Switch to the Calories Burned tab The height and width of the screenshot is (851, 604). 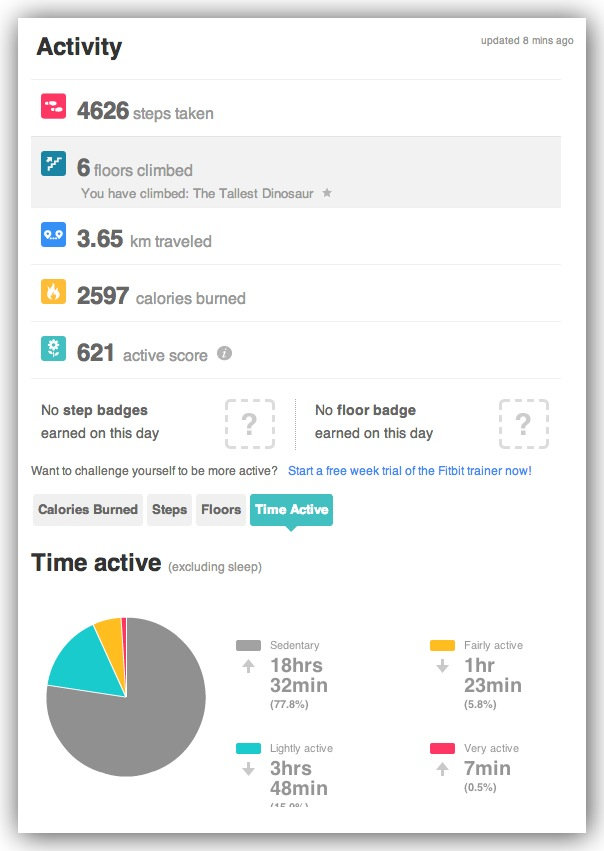tap(88, 510)
